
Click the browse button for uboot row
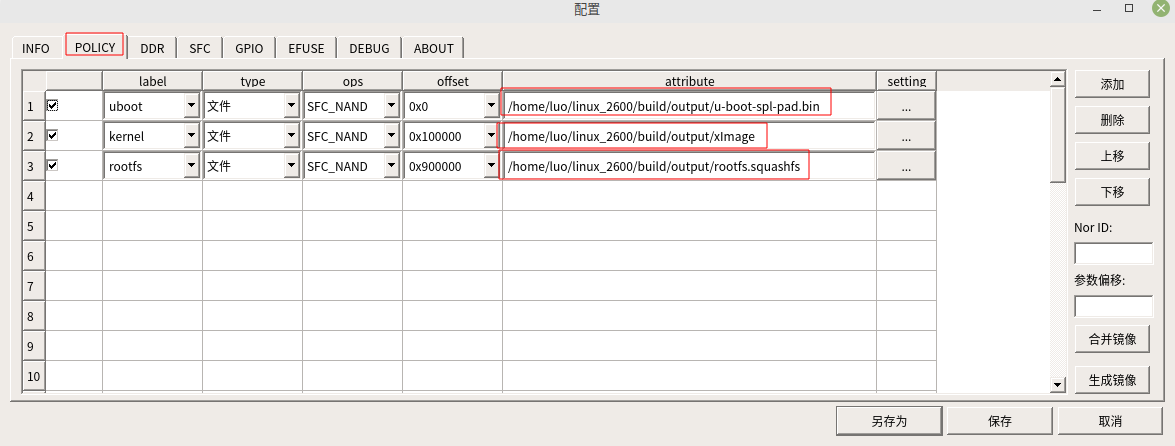click(x=905, y=105)
